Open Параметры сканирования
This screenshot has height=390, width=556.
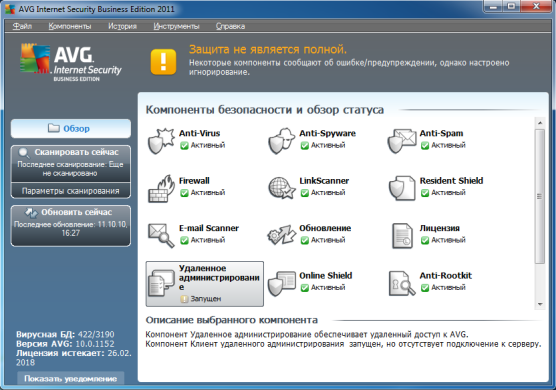tap(71, 191)
